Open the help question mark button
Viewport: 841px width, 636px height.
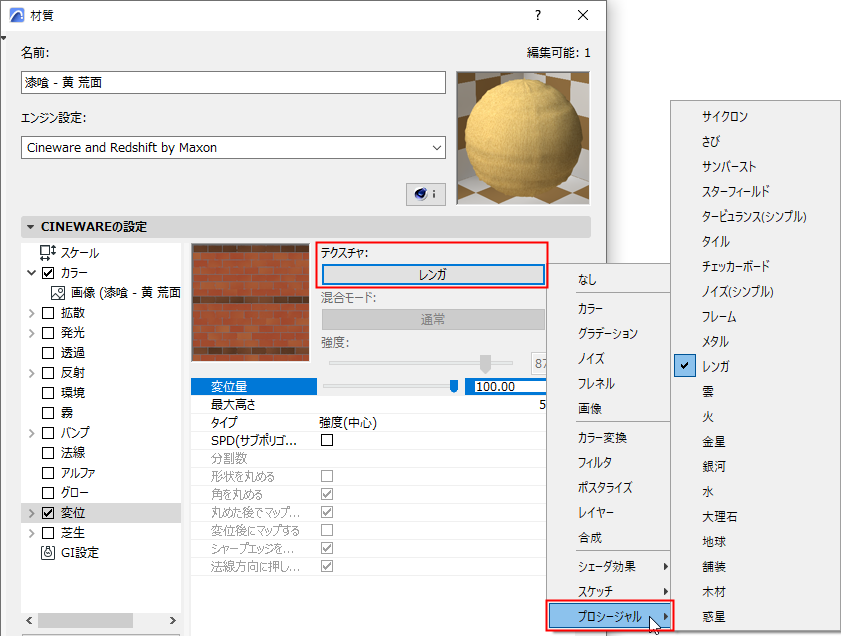pos(537,15)
